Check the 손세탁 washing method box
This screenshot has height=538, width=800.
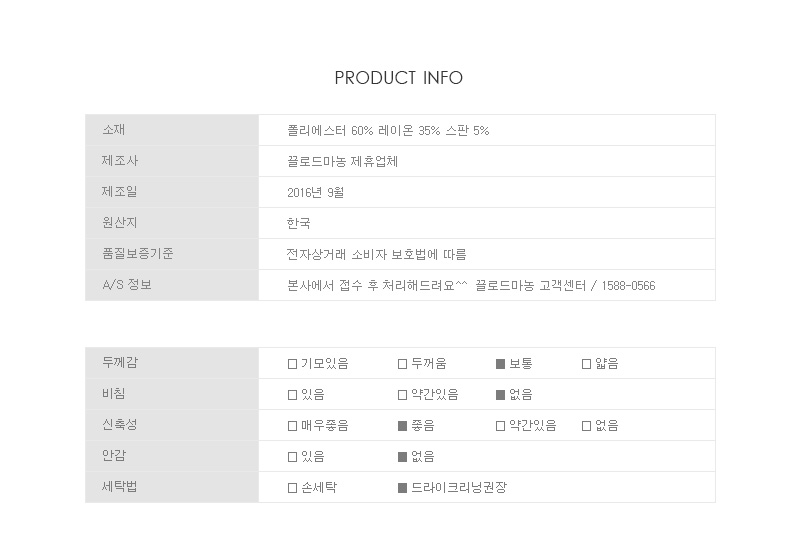292,488
